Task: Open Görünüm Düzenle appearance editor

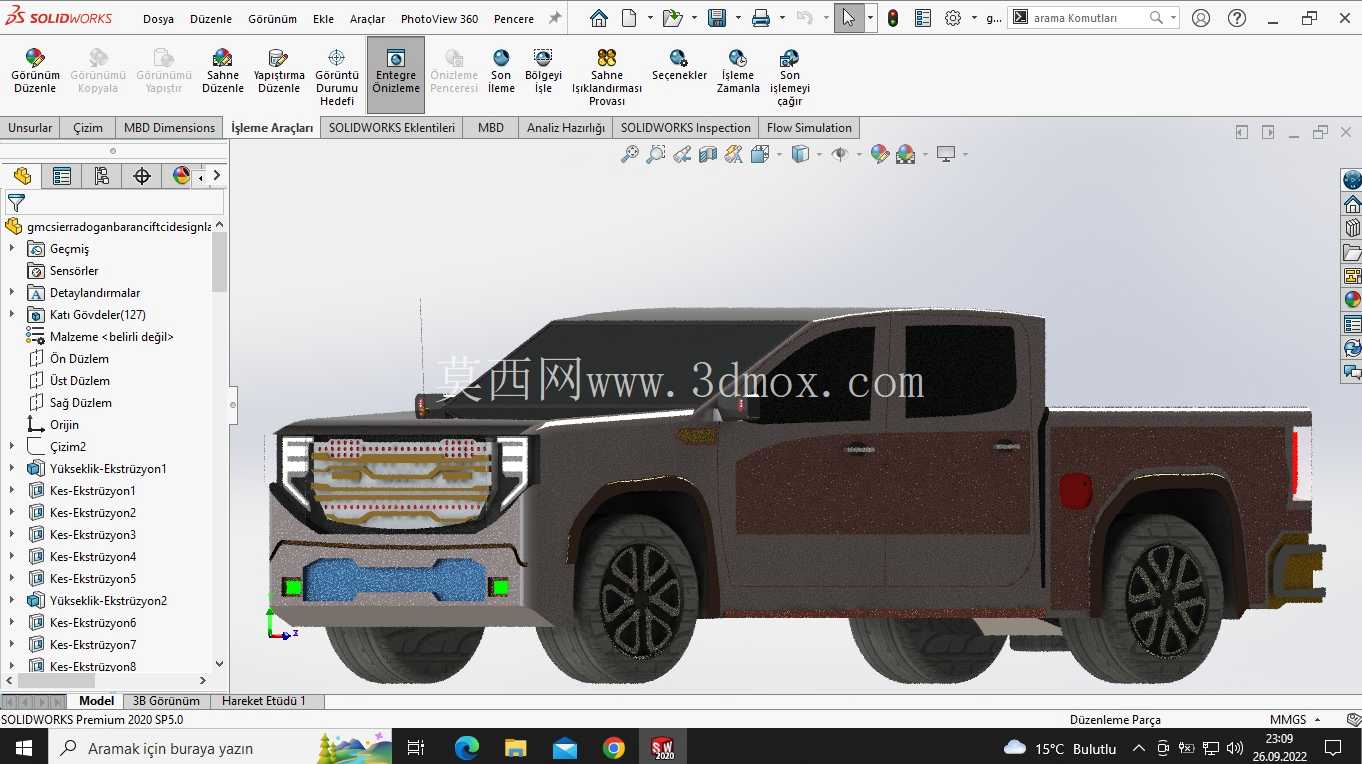Action: (35, 71)
